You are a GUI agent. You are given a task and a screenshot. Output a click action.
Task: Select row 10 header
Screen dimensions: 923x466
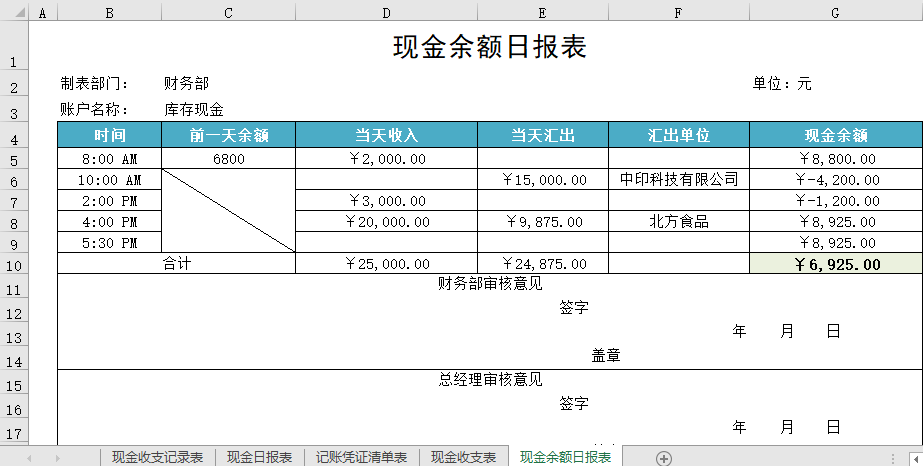point(14,264)
